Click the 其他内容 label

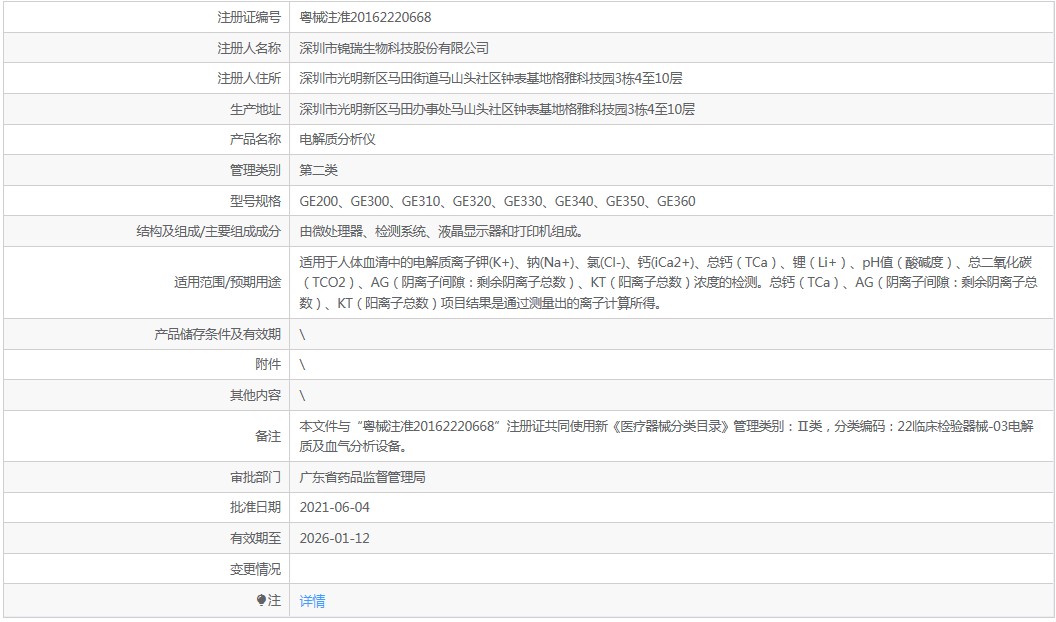pyautogui.click(x=255, y=396)
